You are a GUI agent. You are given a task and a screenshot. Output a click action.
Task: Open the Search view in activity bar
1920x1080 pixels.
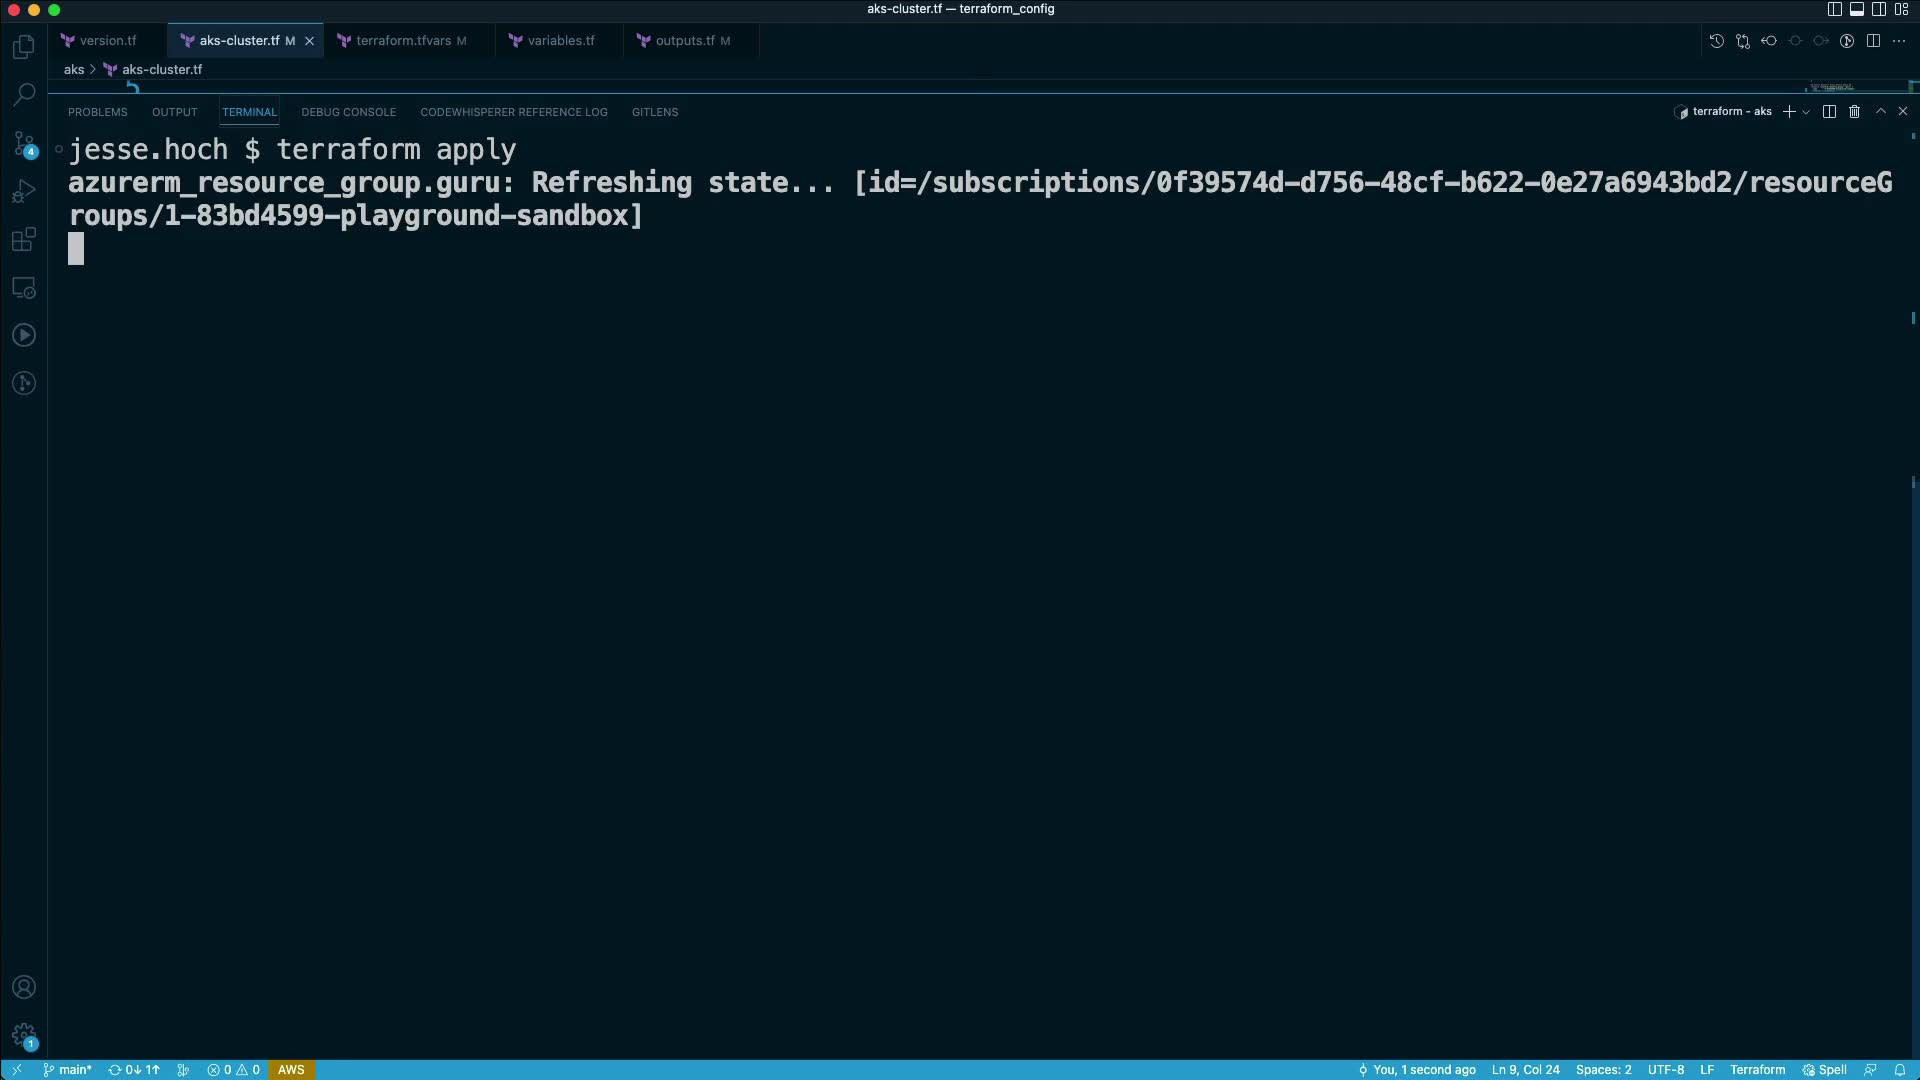point(24,95)
